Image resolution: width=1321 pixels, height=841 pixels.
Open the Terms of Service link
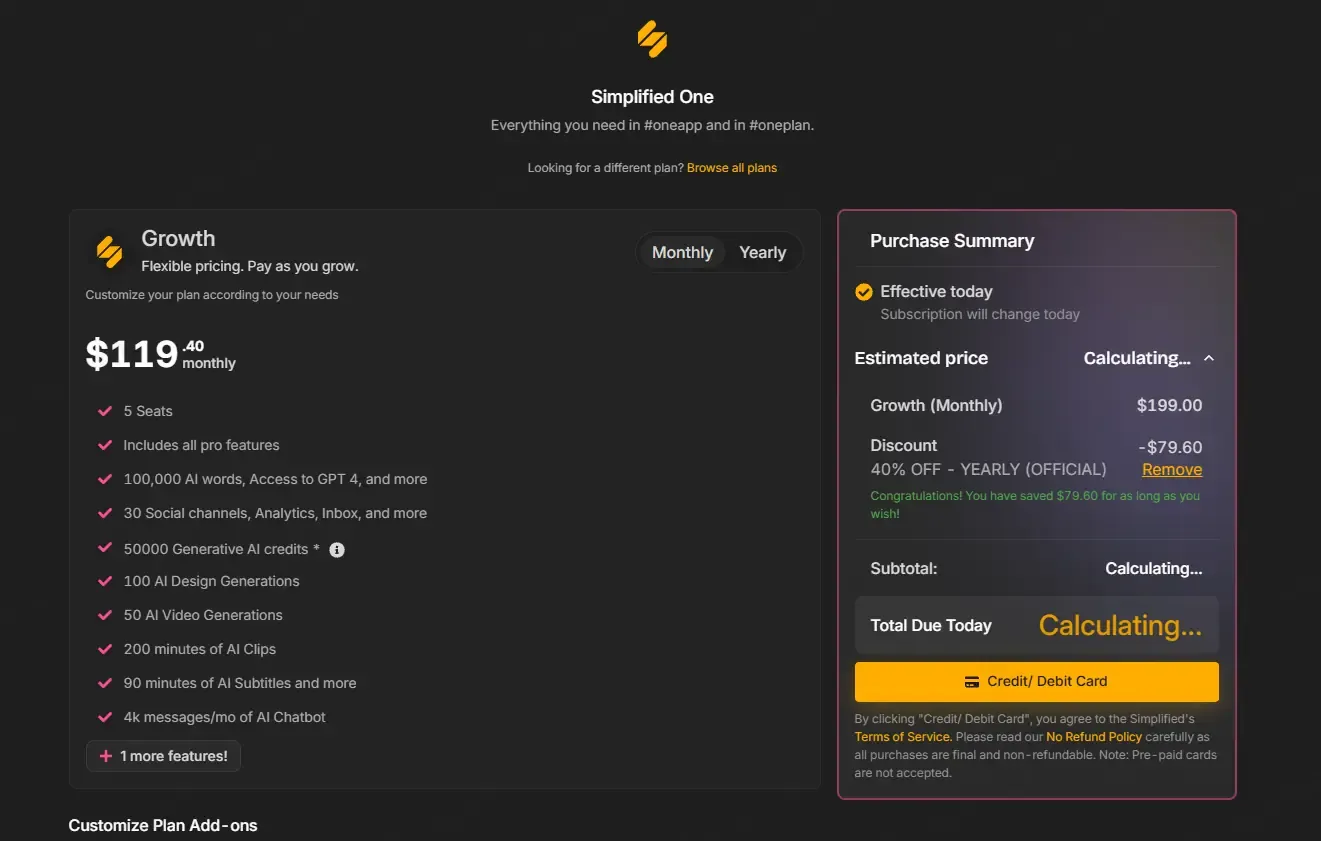point(903,737)
